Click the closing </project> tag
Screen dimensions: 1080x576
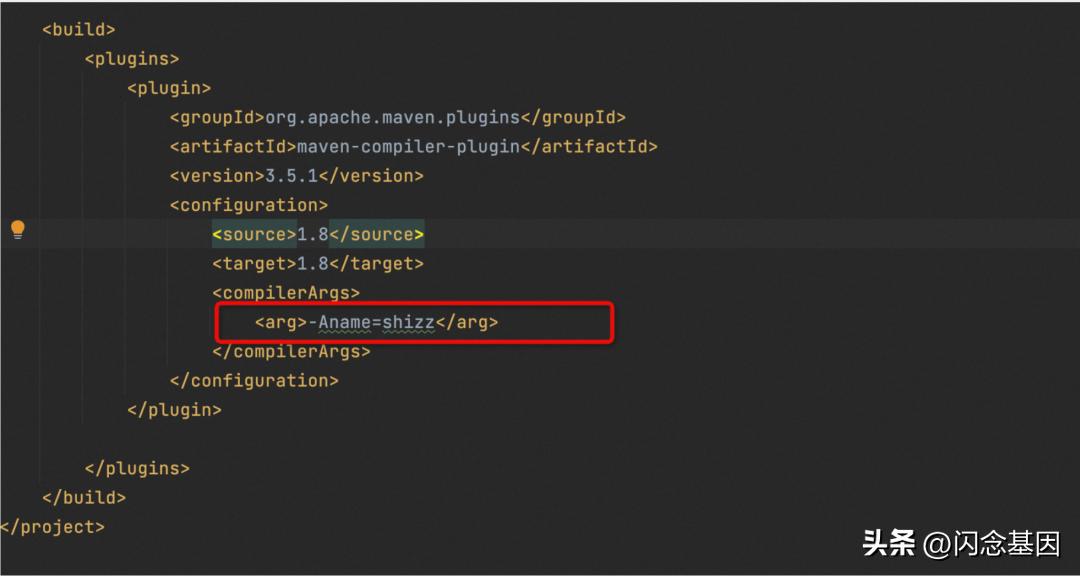pos(52,527)
